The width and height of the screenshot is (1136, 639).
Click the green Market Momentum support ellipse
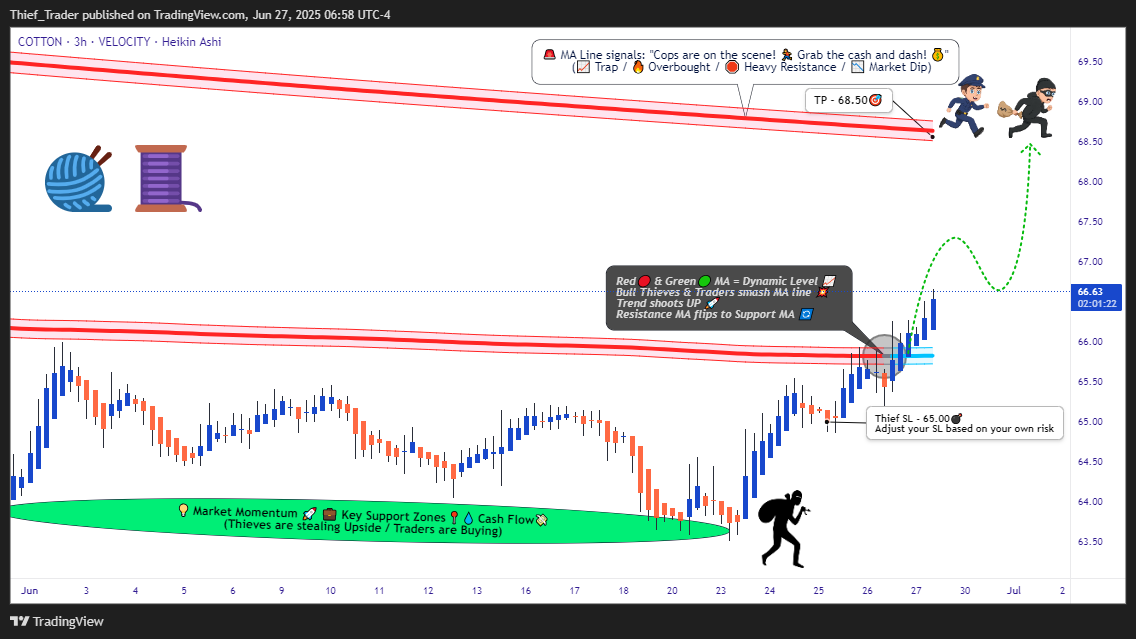pos(369,520)
